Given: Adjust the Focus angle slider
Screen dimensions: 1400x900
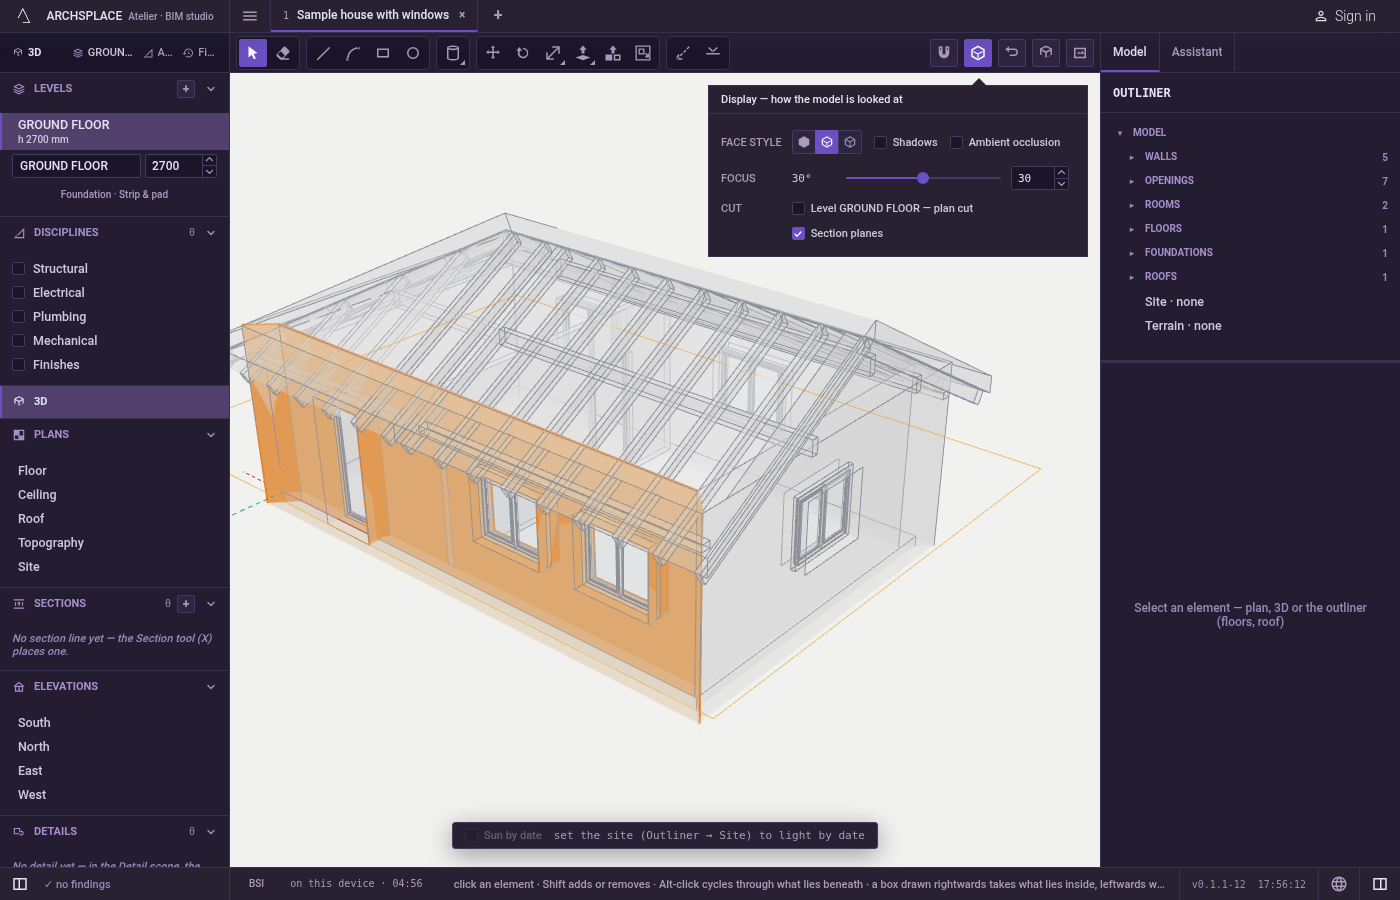Looking at the screenshot, I should click(x=923, y=178).
